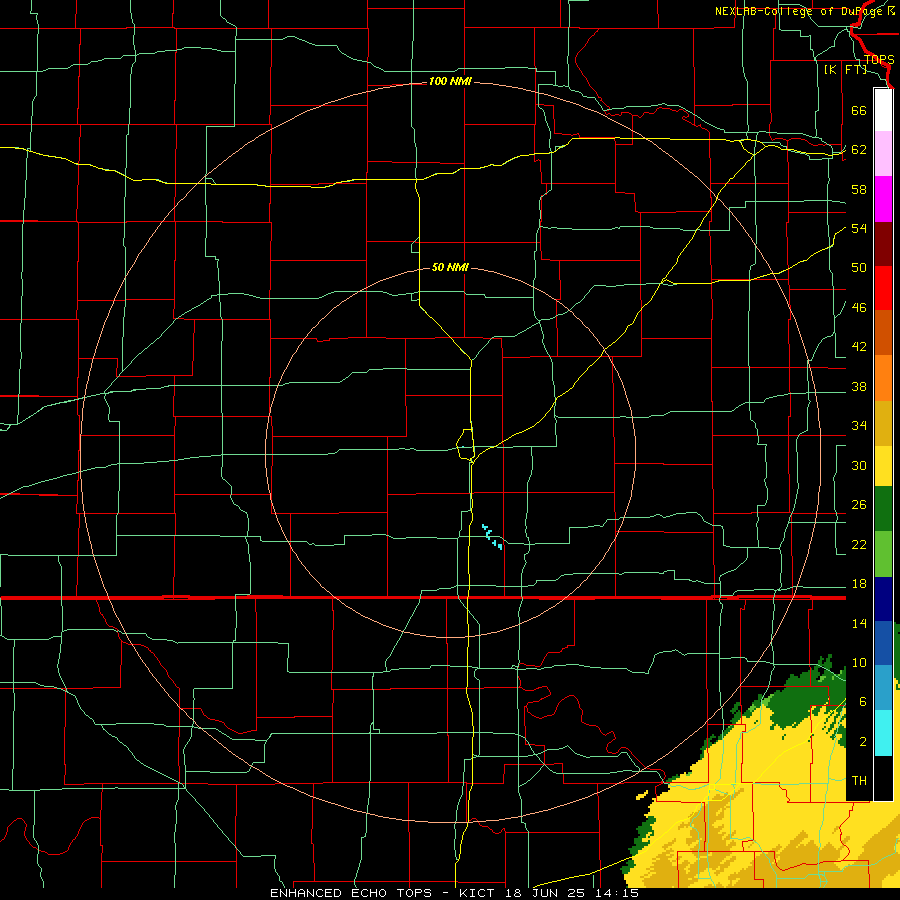
Task: Click the legend value 14
Action: coord(859,624)
